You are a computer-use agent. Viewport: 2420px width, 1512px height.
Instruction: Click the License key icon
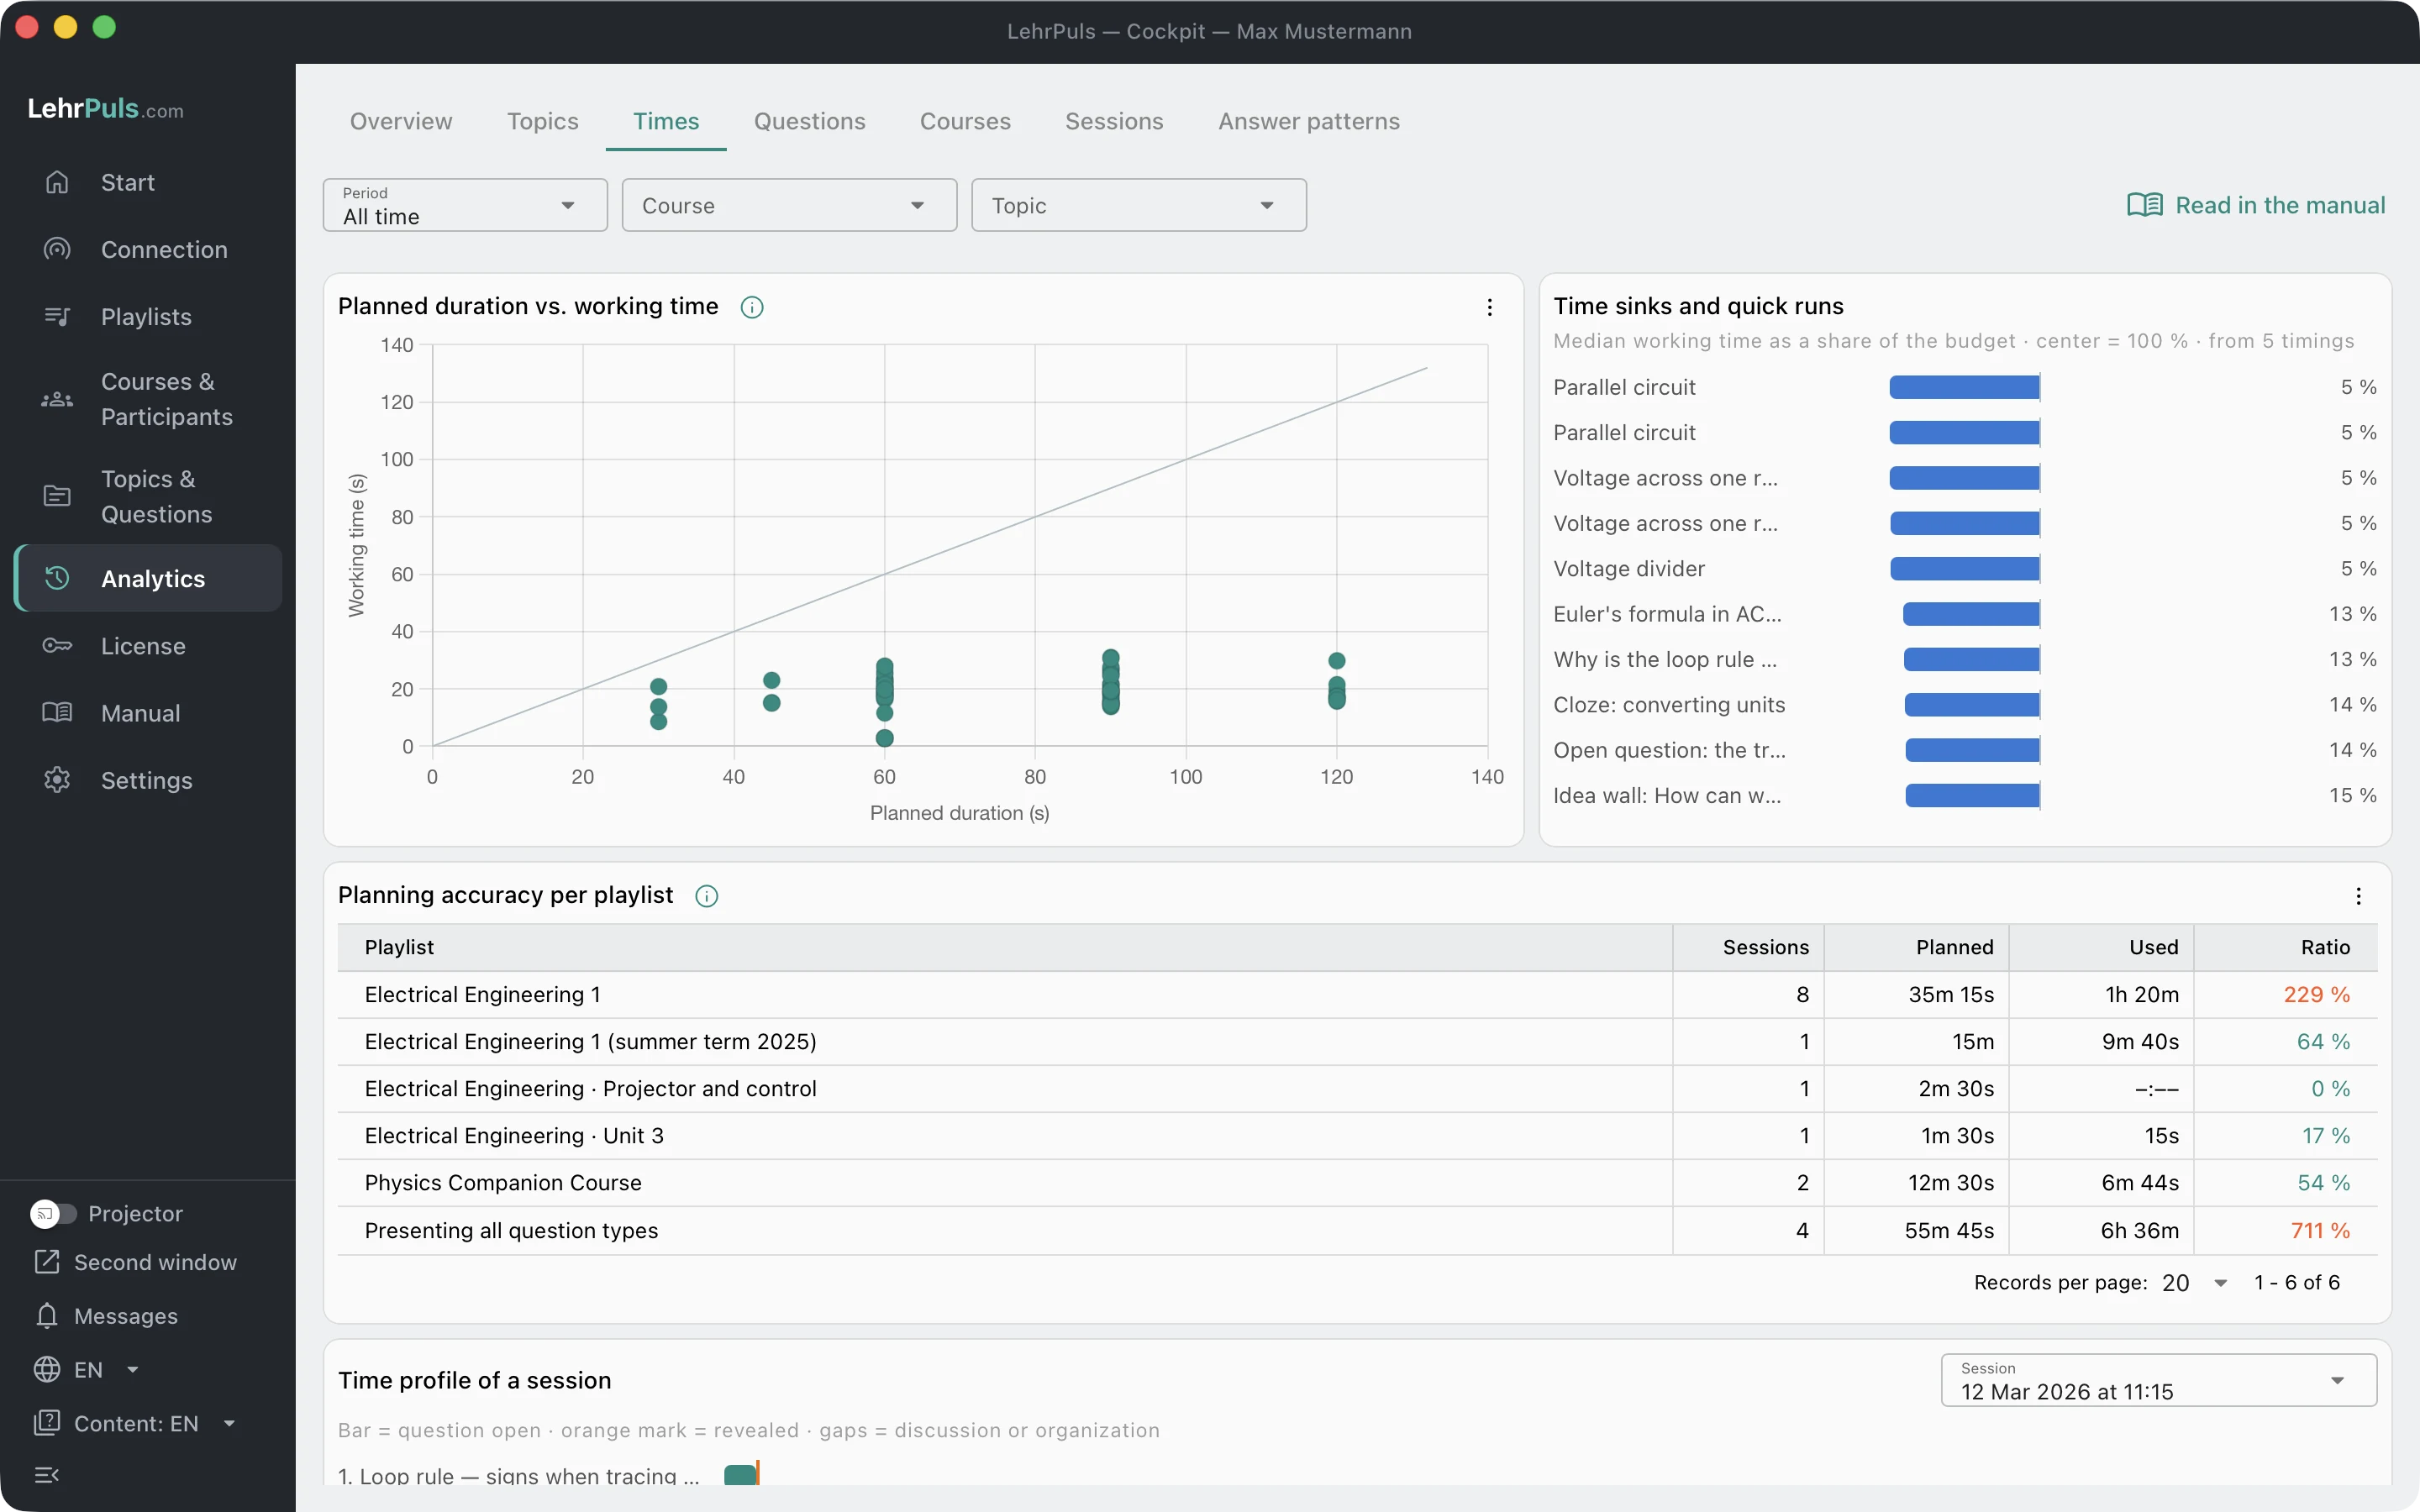(57, 645)
